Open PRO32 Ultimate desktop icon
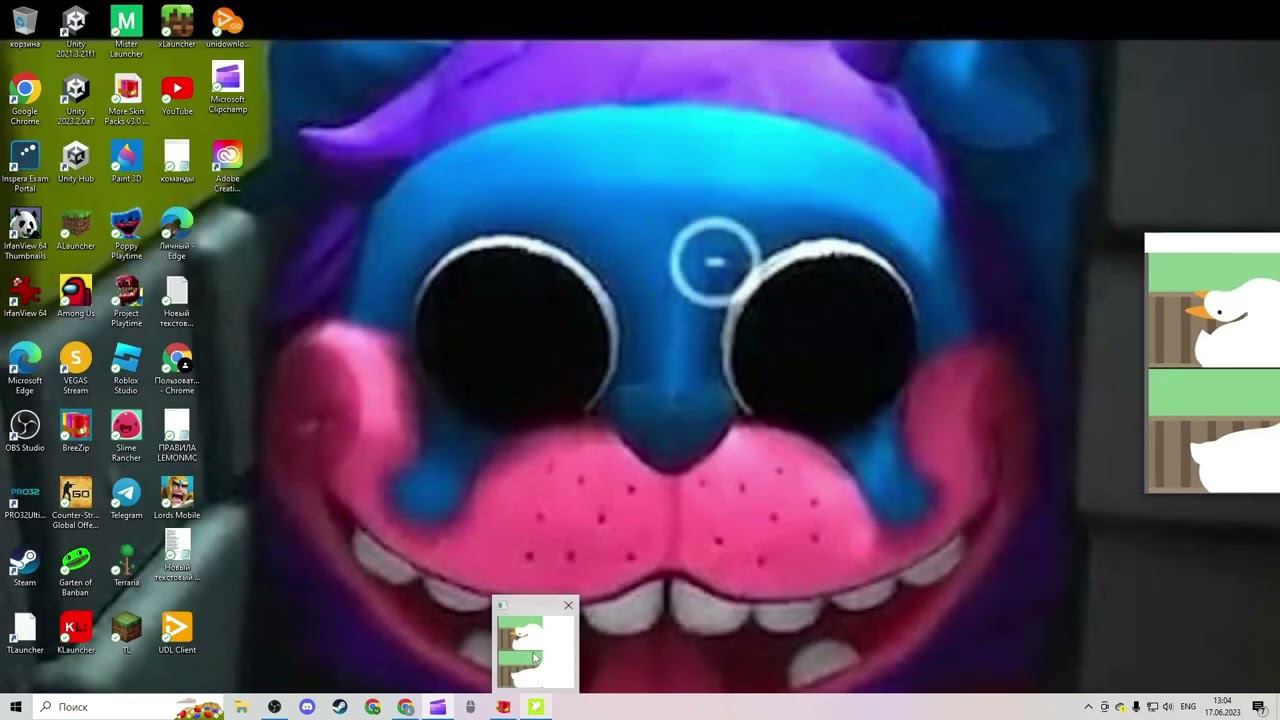 coord(25,499)
